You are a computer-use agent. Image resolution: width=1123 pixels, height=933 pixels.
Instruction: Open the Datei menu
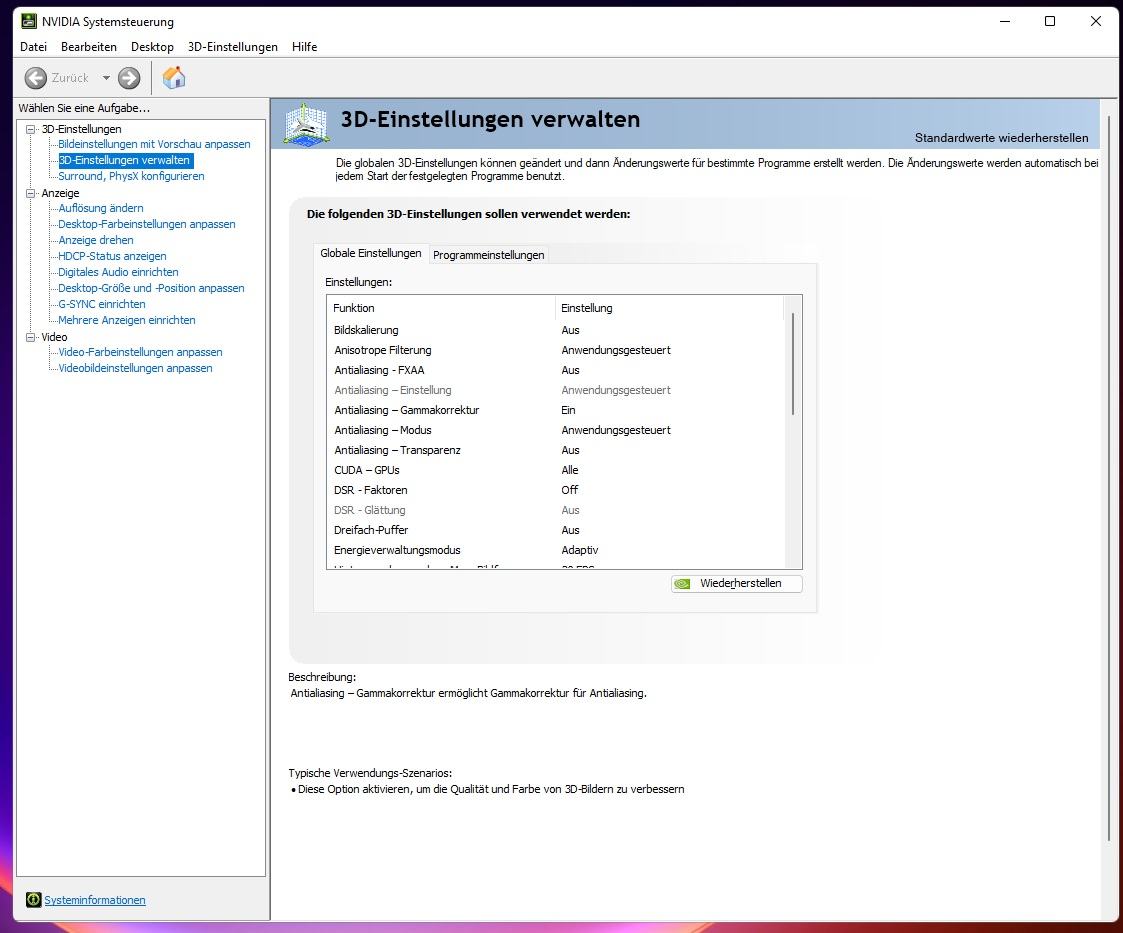(34, 47)
